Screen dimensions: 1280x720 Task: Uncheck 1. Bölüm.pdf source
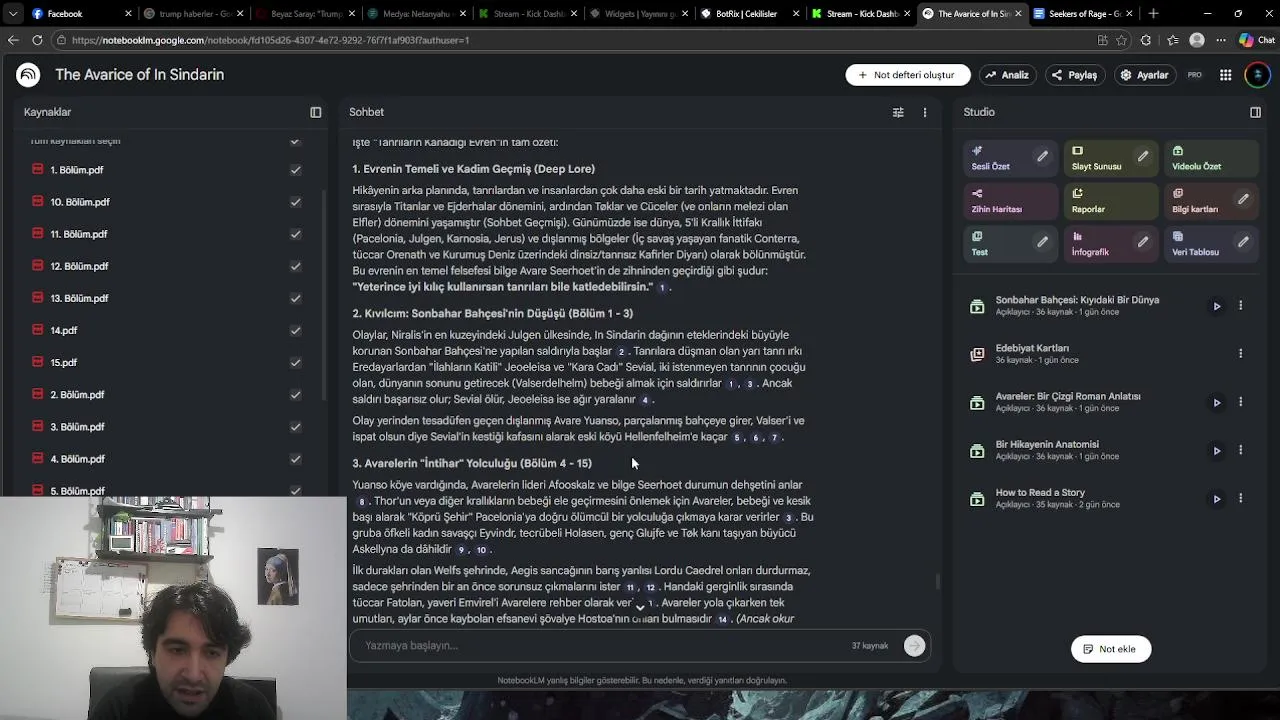(295, 170)
